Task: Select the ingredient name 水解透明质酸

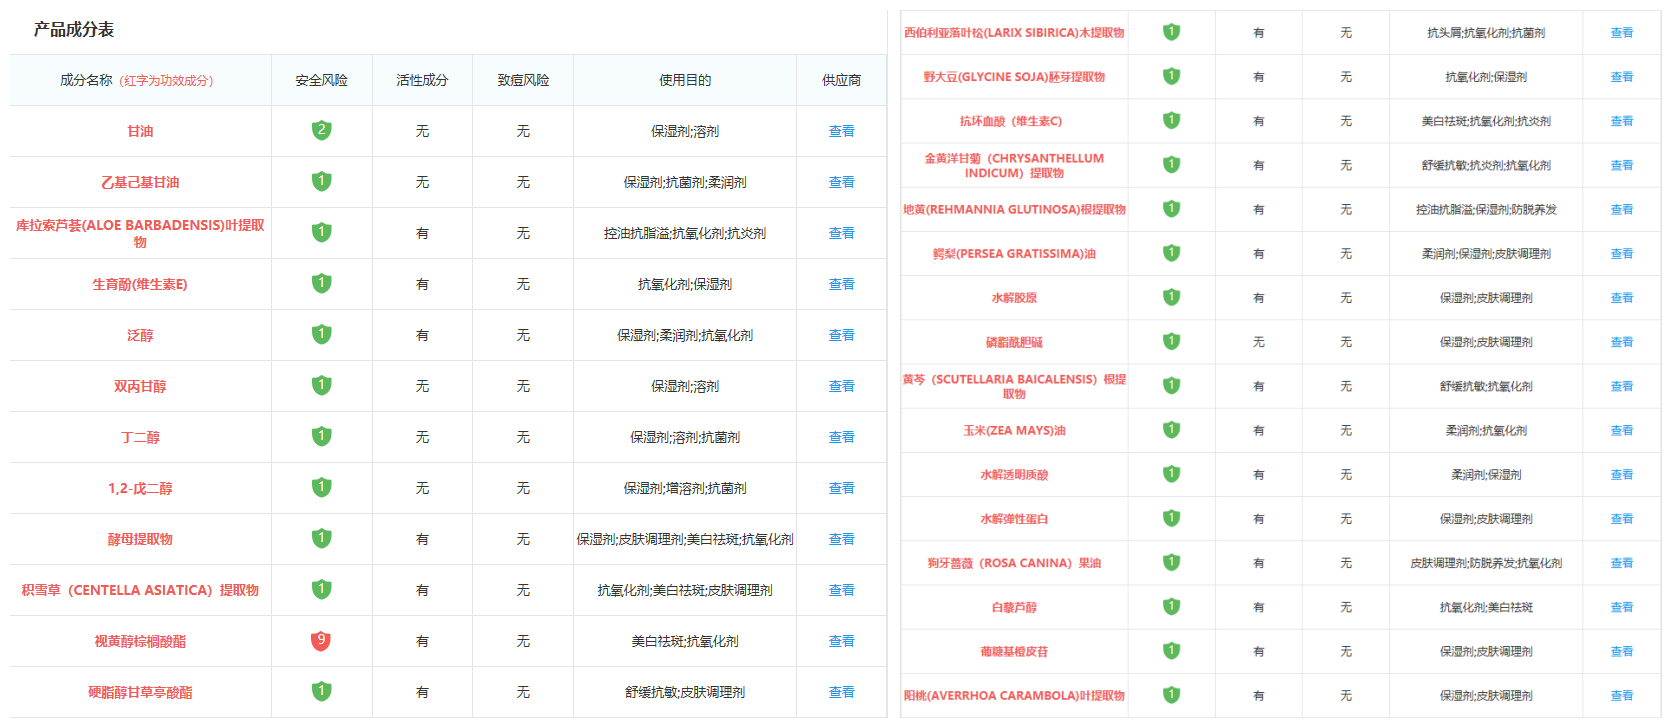Action: 1014,475
